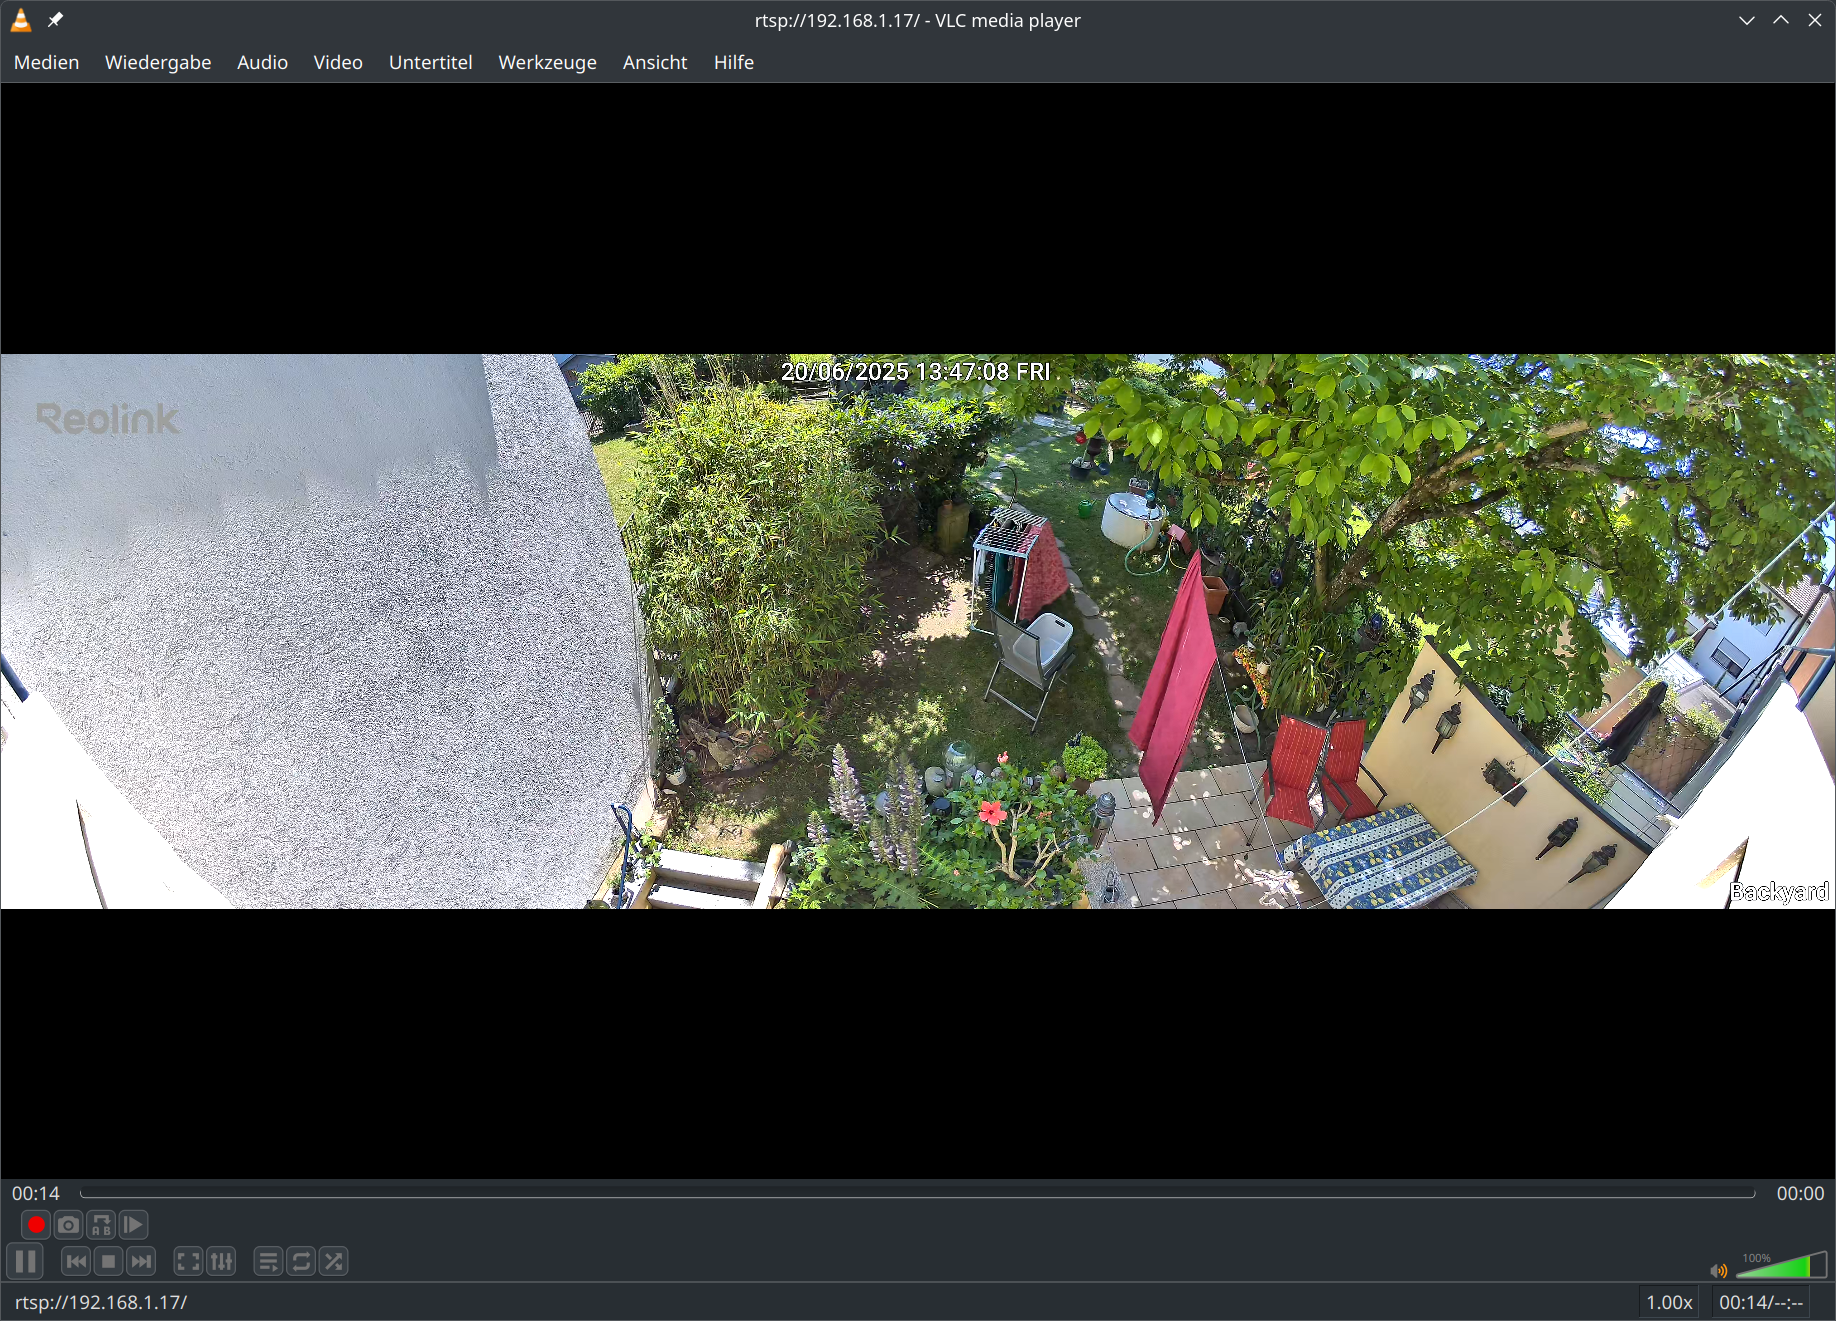Skip to next media item

pos(142,1262)
